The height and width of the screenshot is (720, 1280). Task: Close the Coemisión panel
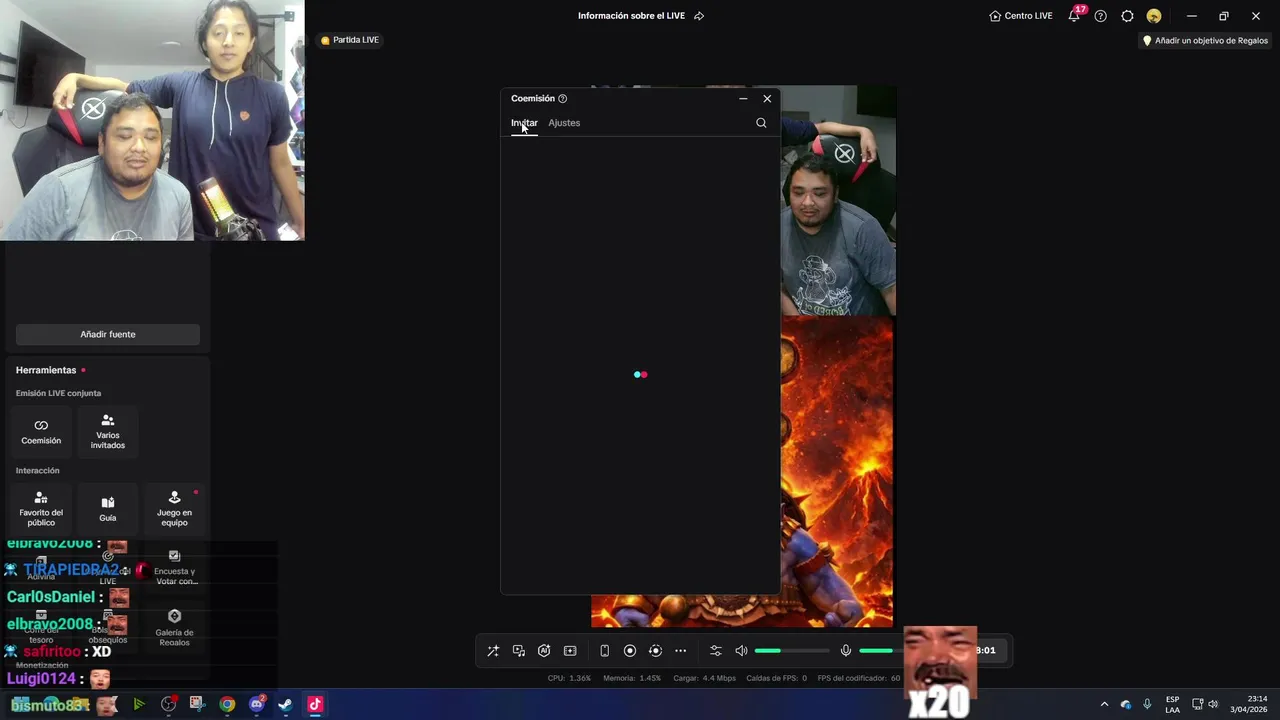coord(767,99)
